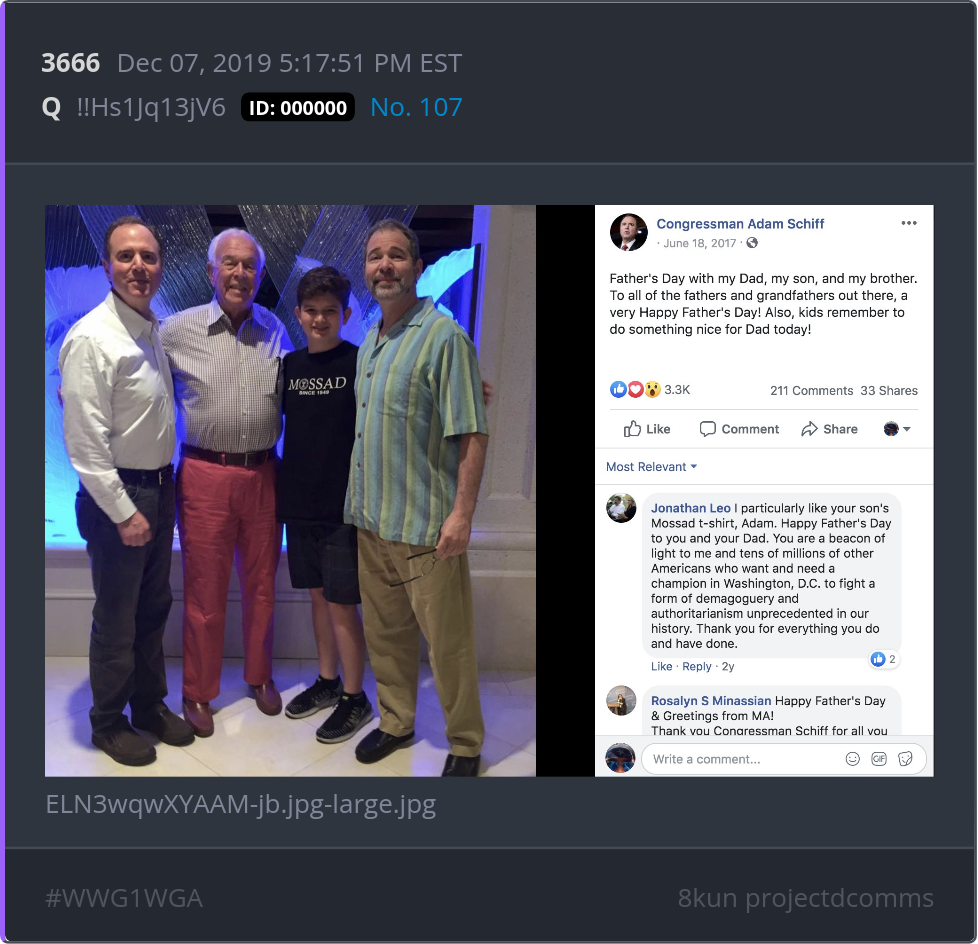
Task: Click the No. 107 post number link
Action: coord(416,107)
